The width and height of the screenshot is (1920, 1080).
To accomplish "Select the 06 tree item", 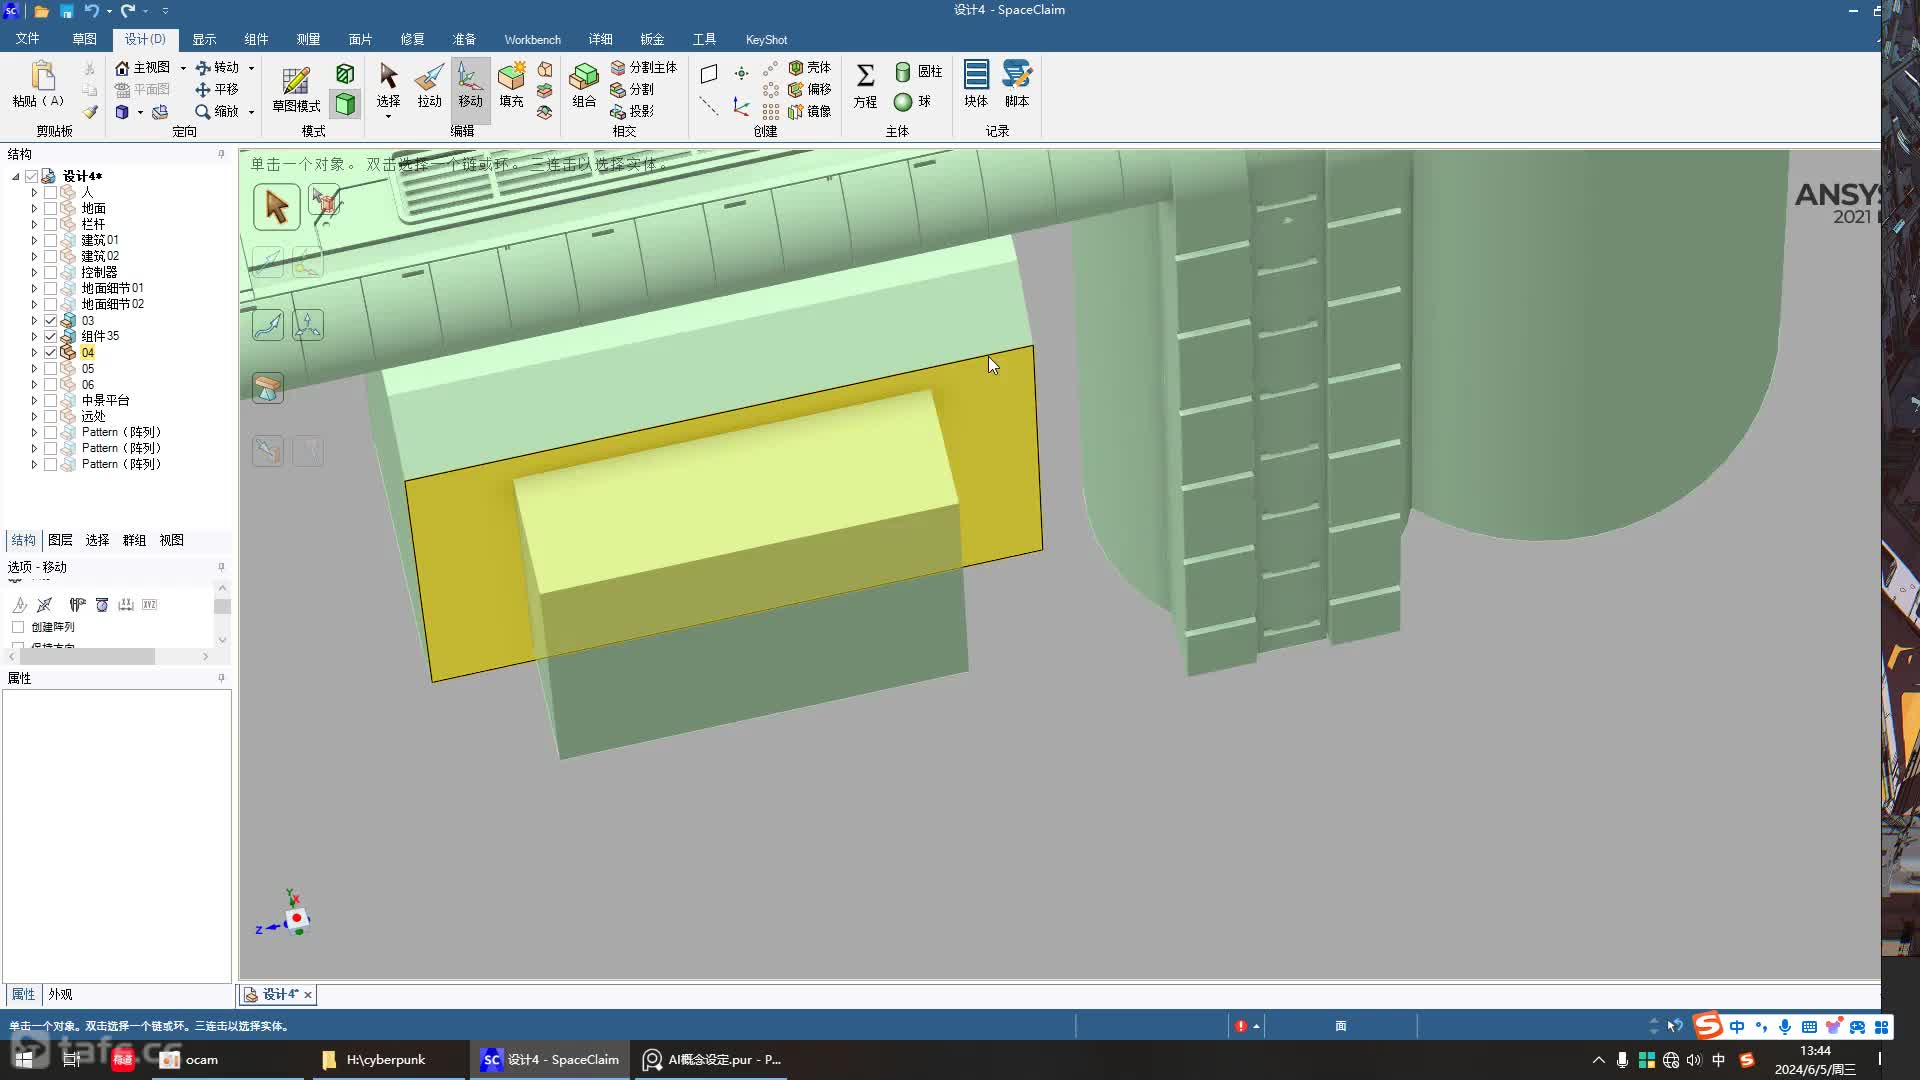I will click(x=88, y=385).
